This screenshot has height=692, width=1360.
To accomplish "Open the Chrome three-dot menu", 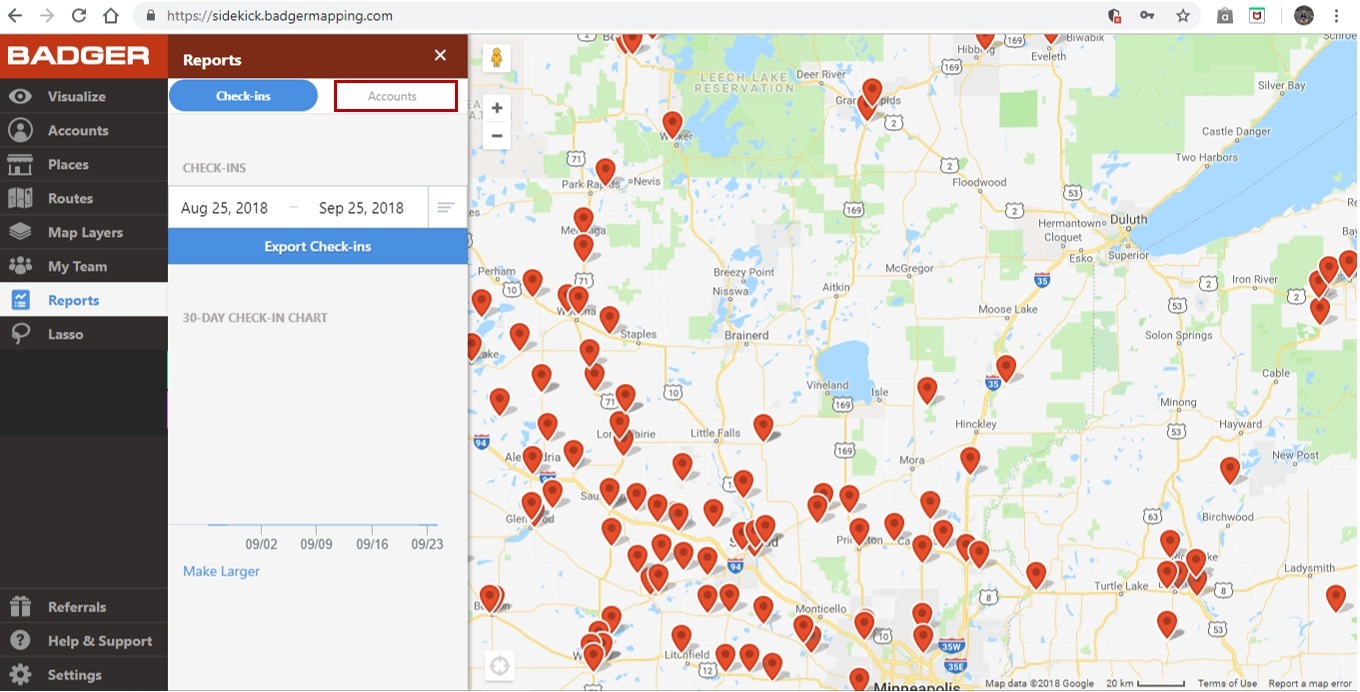I will click(x=1337, y=16).
